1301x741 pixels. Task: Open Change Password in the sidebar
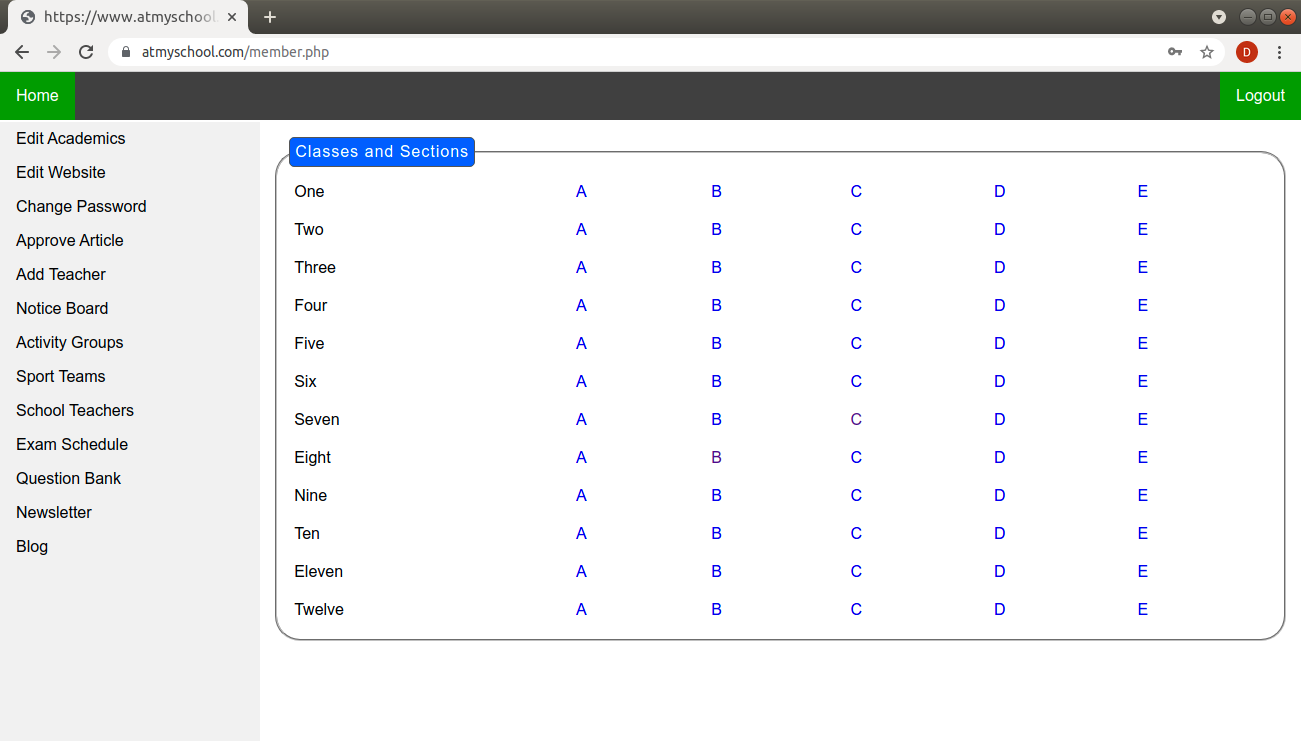(x=81, y=207)
